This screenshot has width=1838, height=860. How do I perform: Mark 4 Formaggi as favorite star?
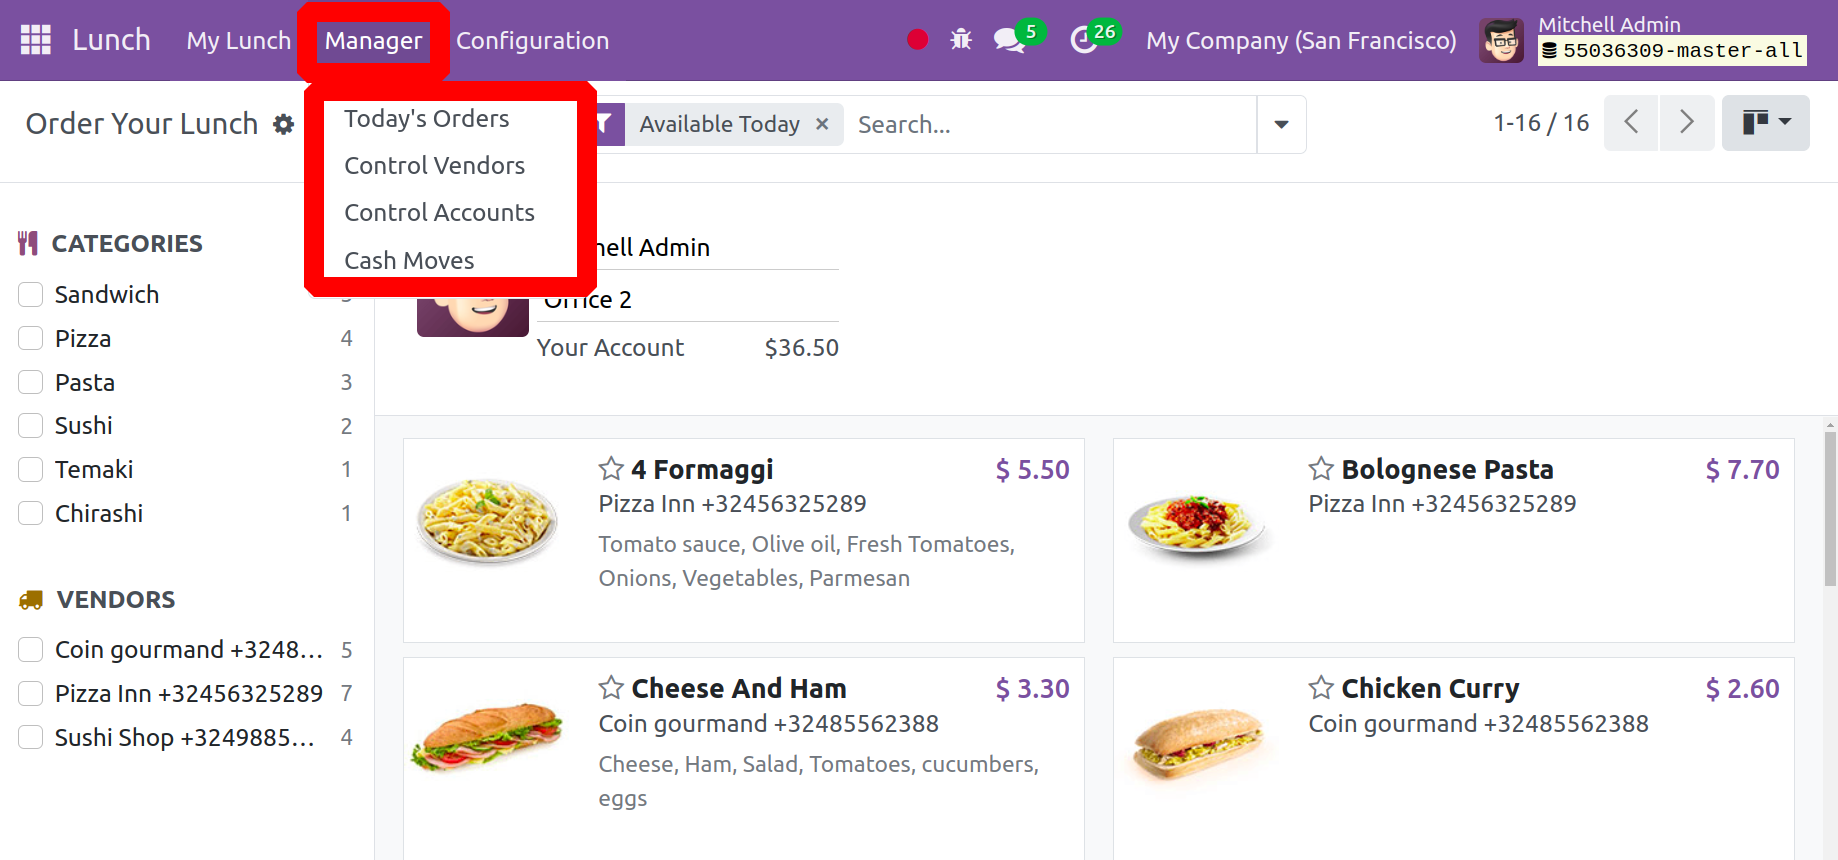pos(611,468)
